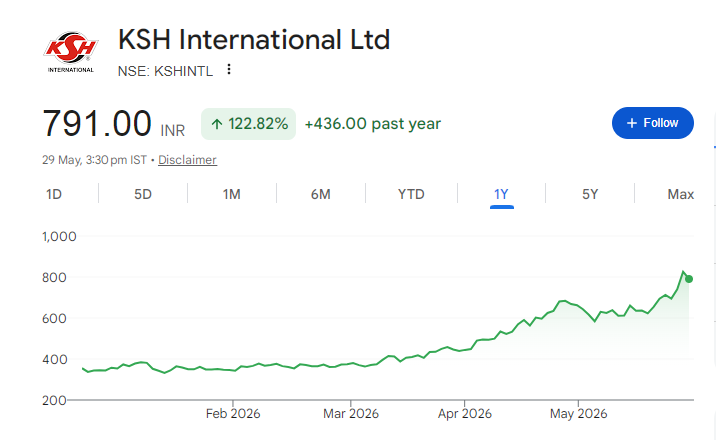Click the 122.82% gain badge
Viewport: 716px width, 440px height.
(x=248, y=124)
